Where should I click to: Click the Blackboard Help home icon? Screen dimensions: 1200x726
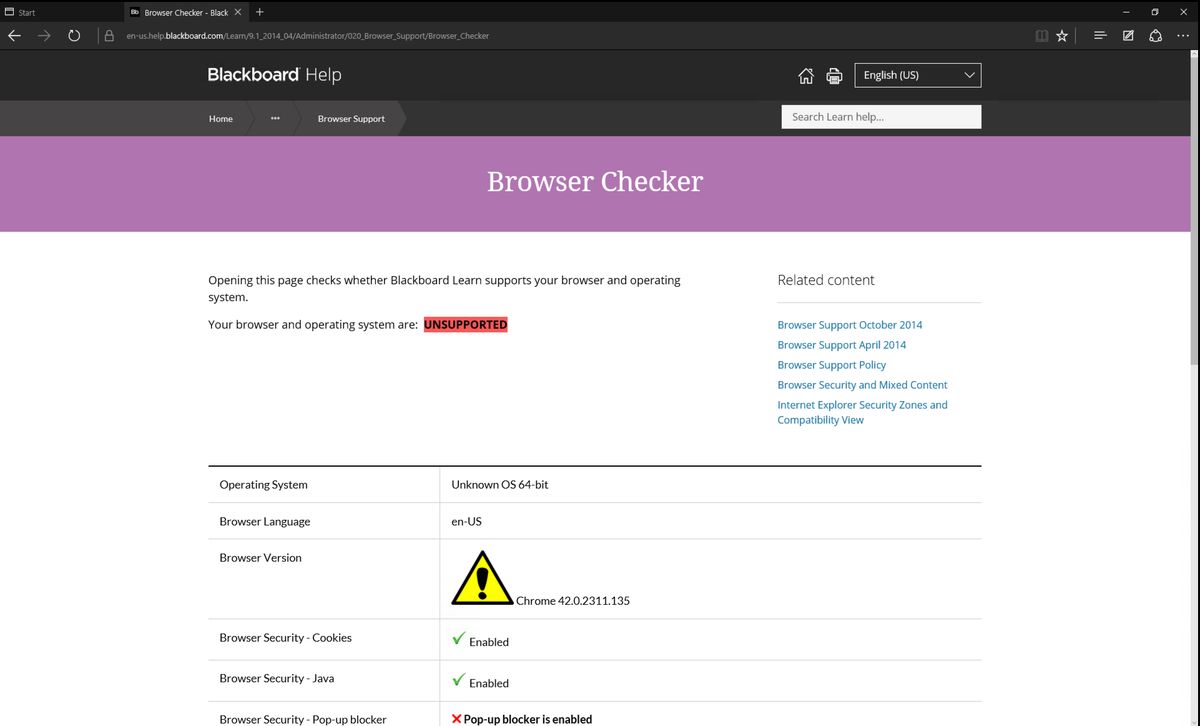806,76
